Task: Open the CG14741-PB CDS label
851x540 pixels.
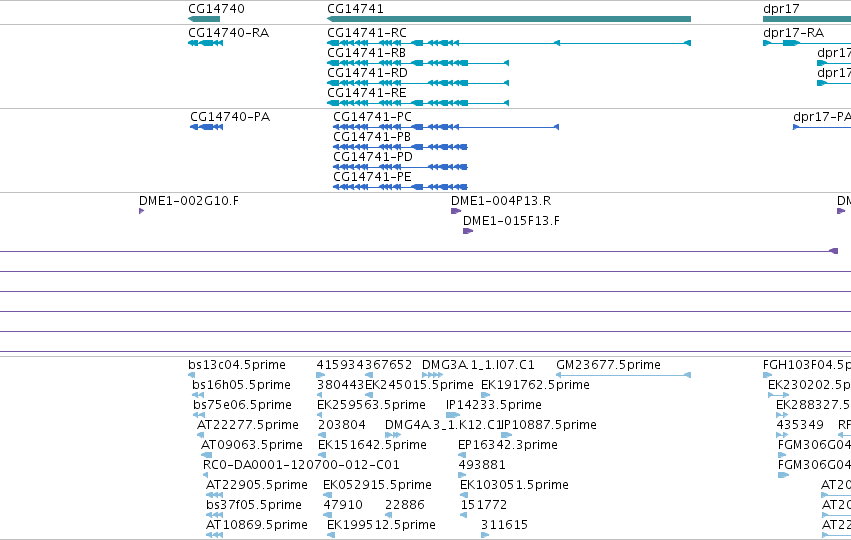Action: [372, 137]
